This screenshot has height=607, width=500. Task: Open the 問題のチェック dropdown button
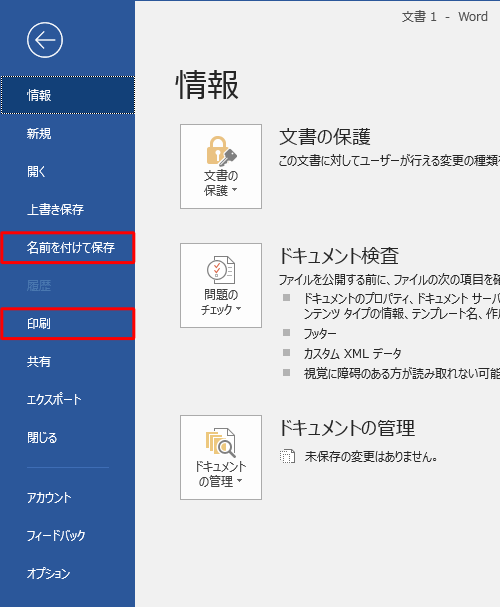[x=221, y=285]
